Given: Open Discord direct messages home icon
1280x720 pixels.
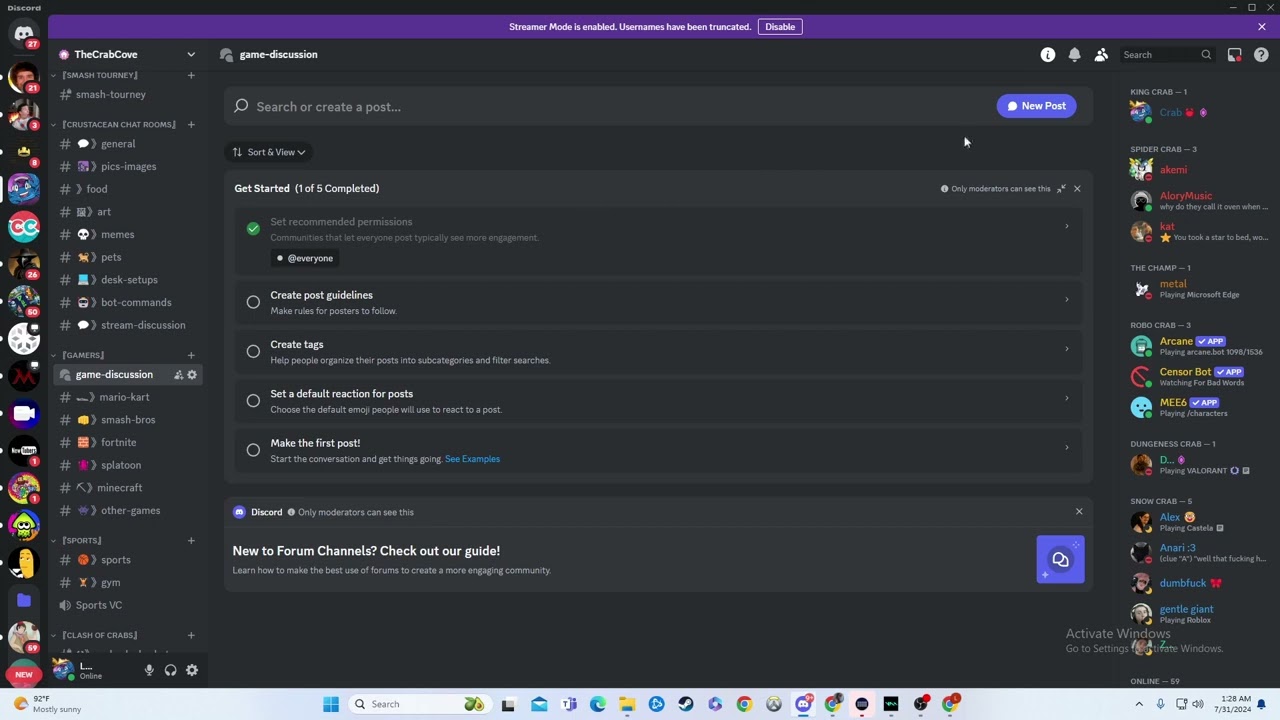Looking at the screenshot, I should coord(24,34).
